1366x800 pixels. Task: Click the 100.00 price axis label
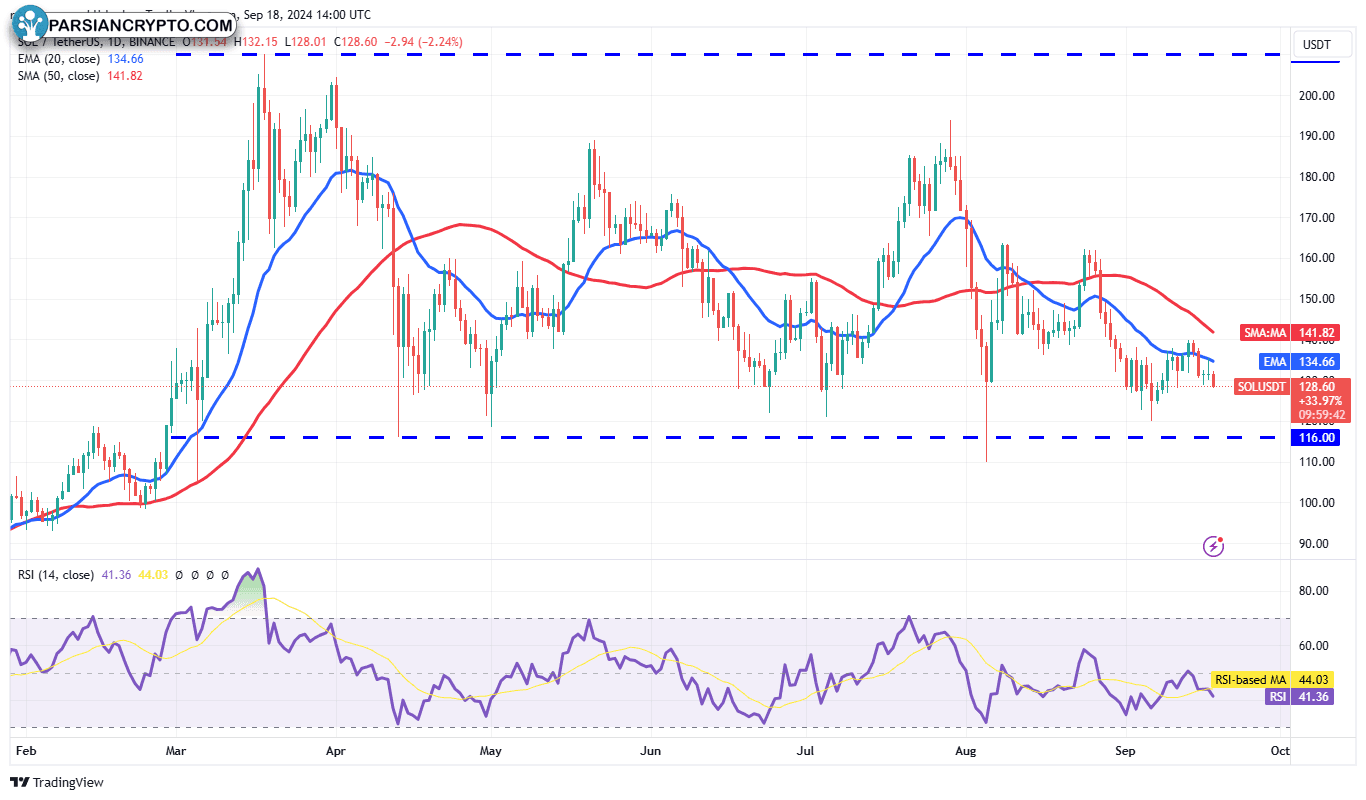tap(1315, 503)
